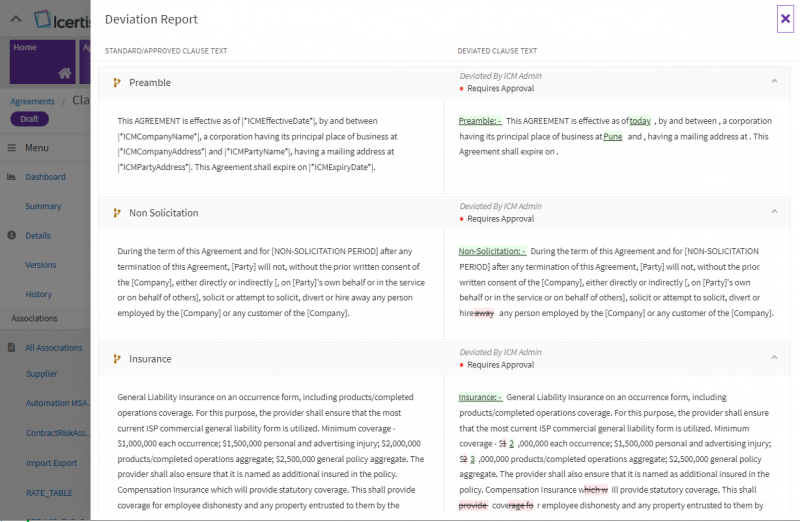Click the 'STANDARD/APPROVED CLAUSE TEXT' column header
800x522 pixels.
pos(166,51)
